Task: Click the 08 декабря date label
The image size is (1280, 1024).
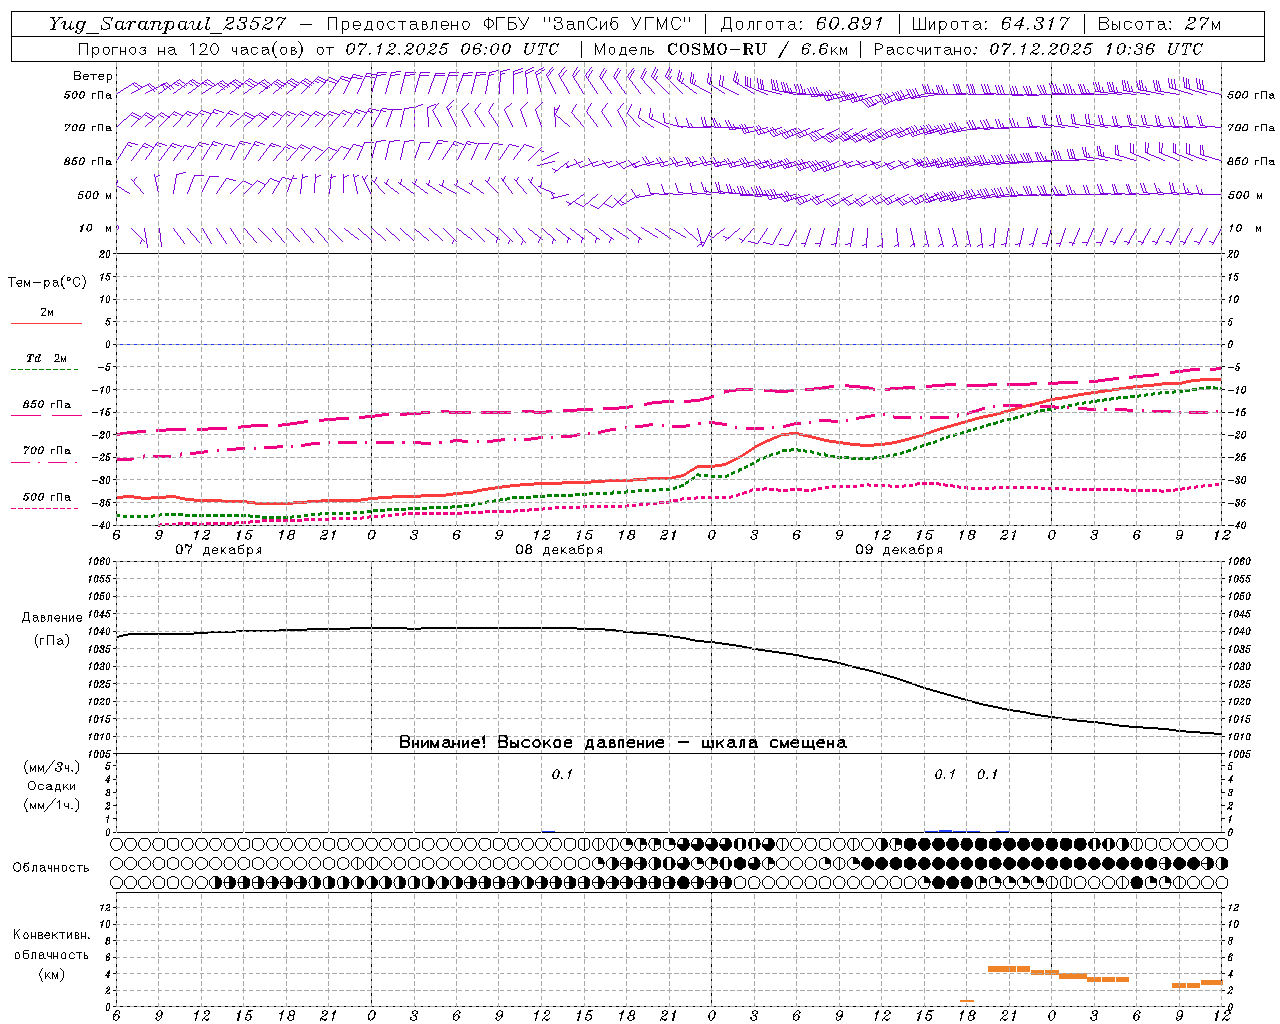Action: click(559, 550)
